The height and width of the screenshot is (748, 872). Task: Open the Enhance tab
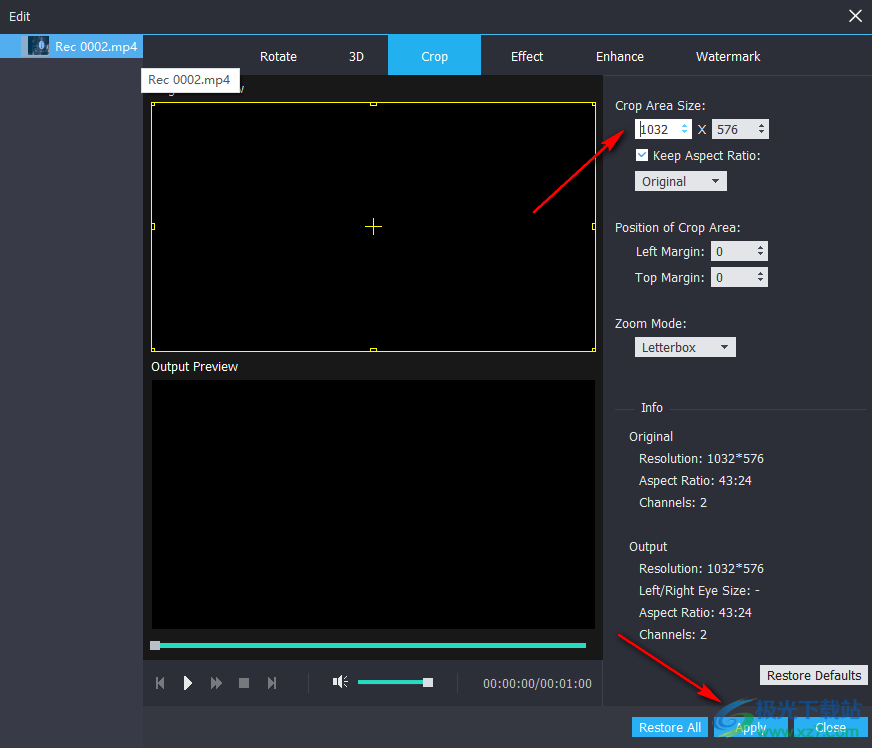coord(620,57)
